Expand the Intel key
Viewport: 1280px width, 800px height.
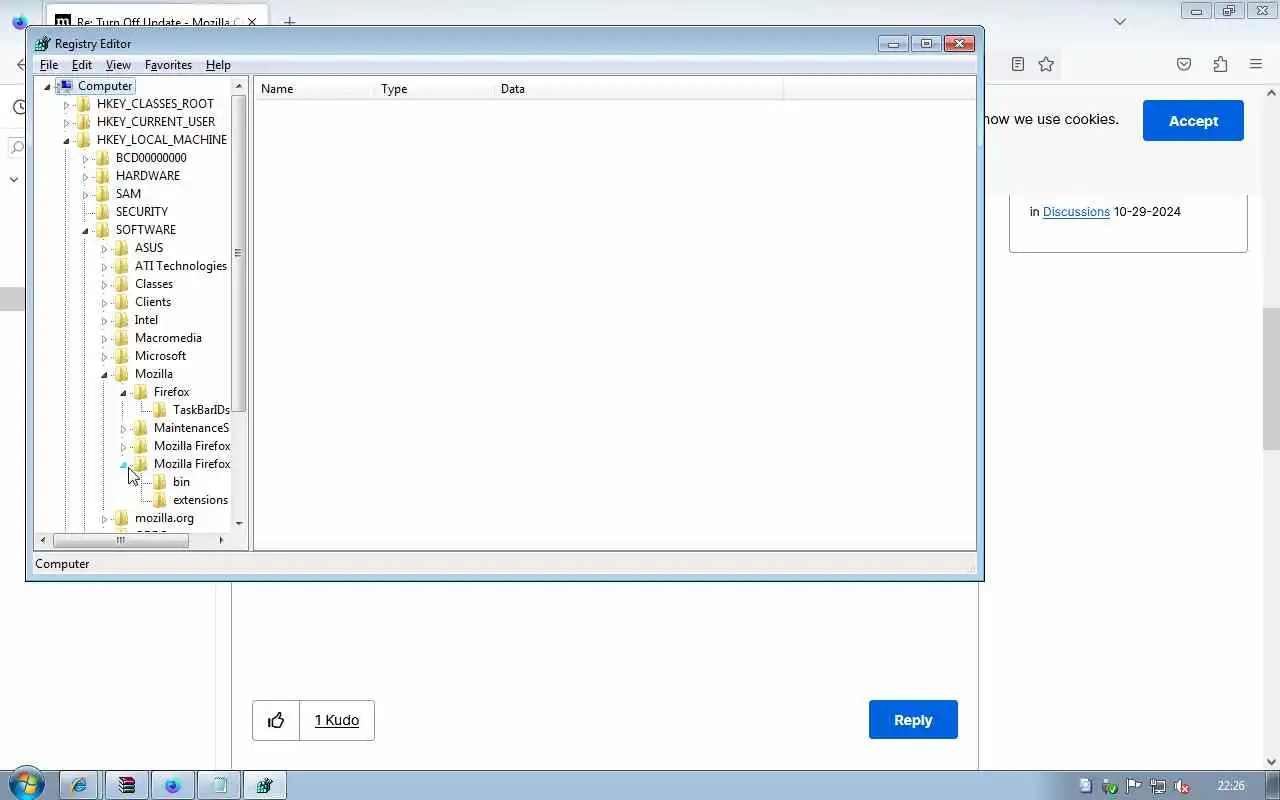105,320
